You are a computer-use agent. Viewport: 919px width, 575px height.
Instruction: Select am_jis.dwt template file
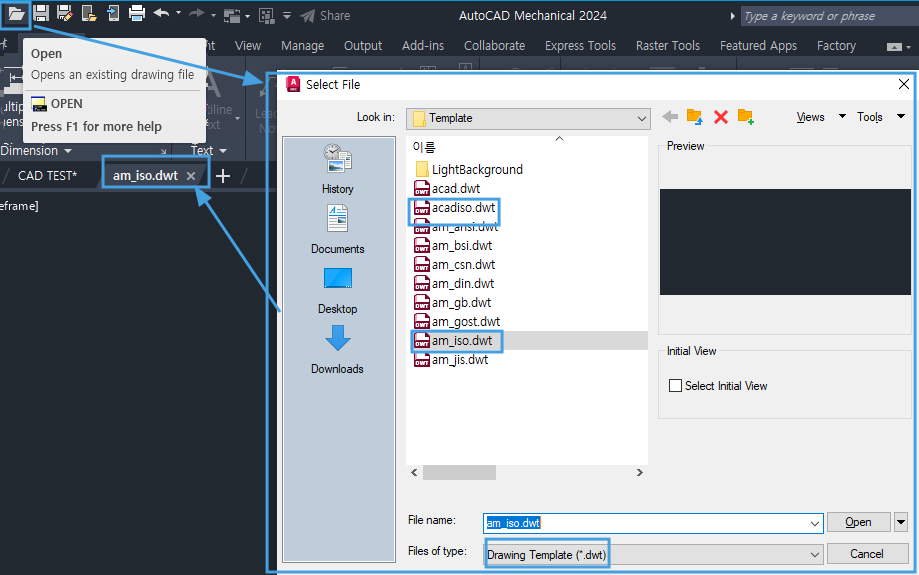pyautogui.click(x=451, y=360)
